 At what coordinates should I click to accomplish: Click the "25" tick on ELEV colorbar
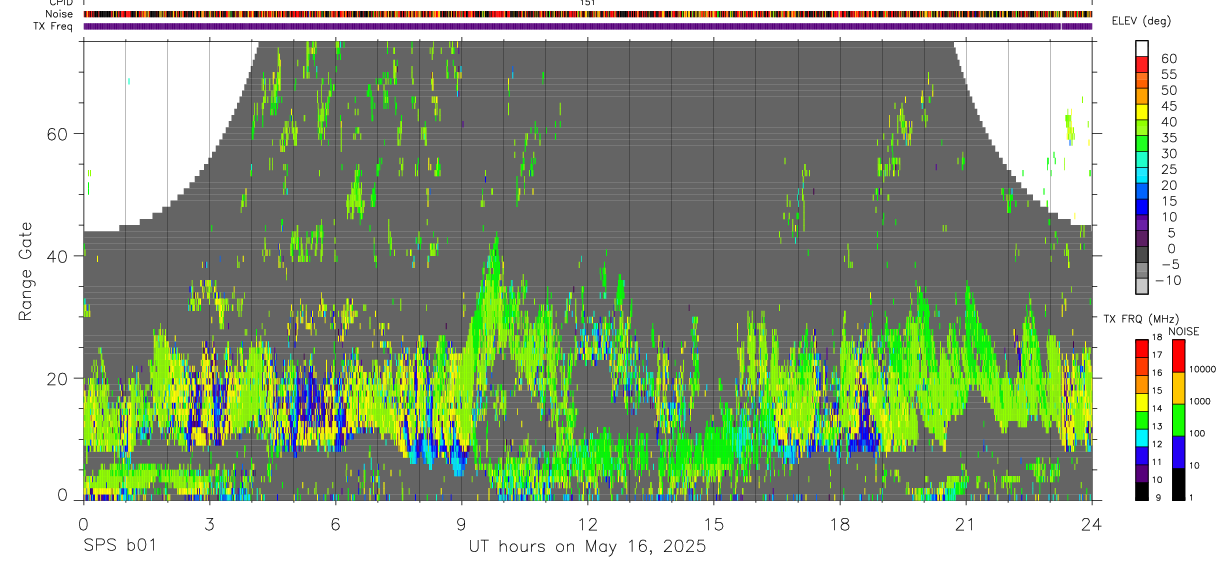[1168, 170]
